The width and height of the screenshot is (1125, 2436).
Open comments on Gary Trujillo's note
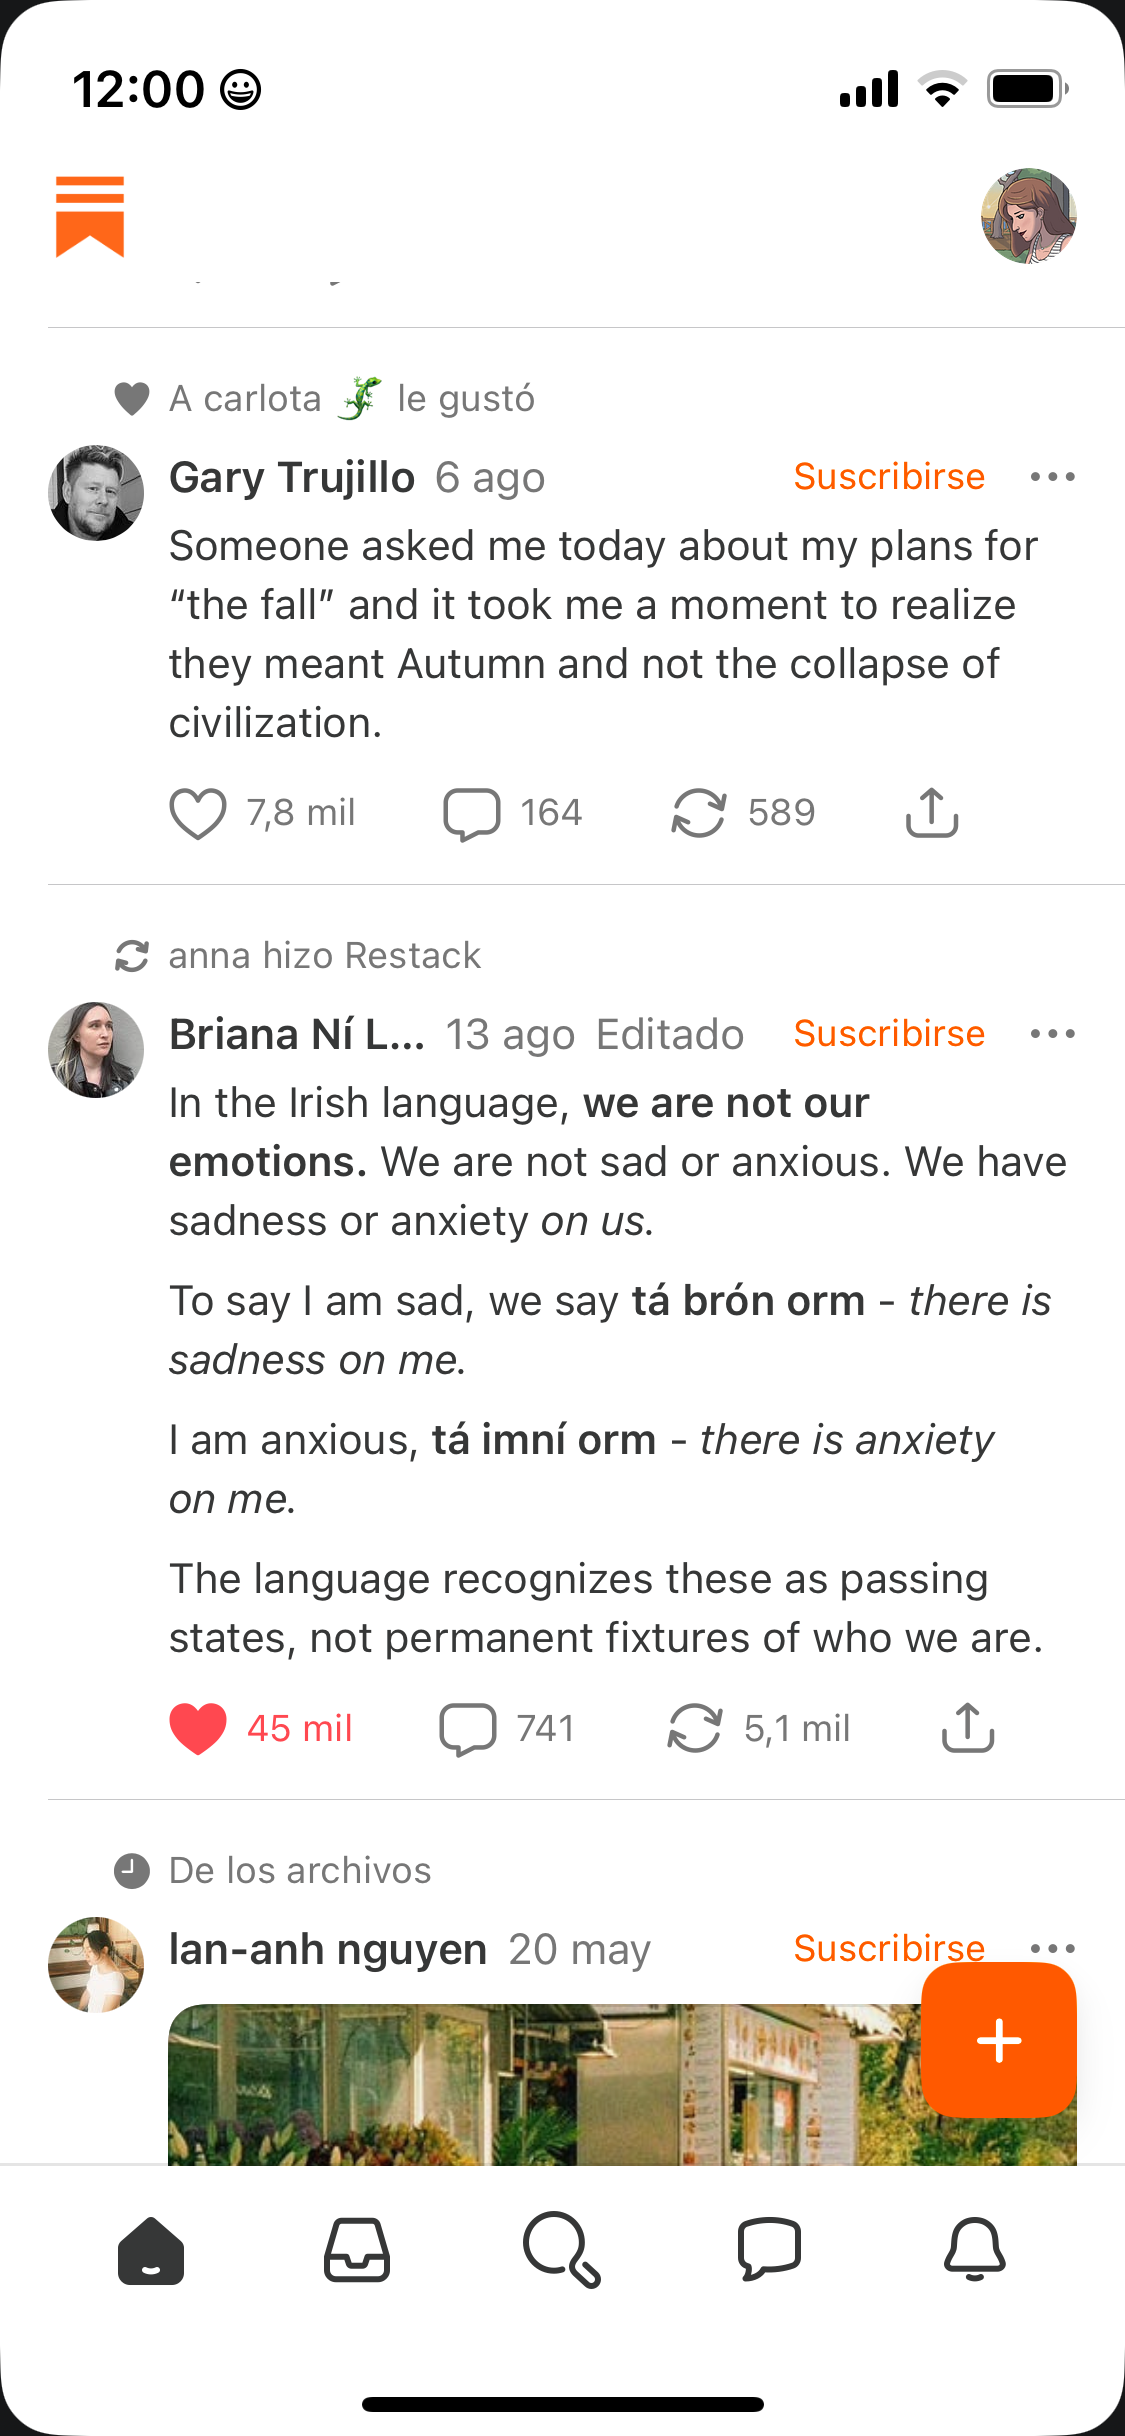click(472, 813)
